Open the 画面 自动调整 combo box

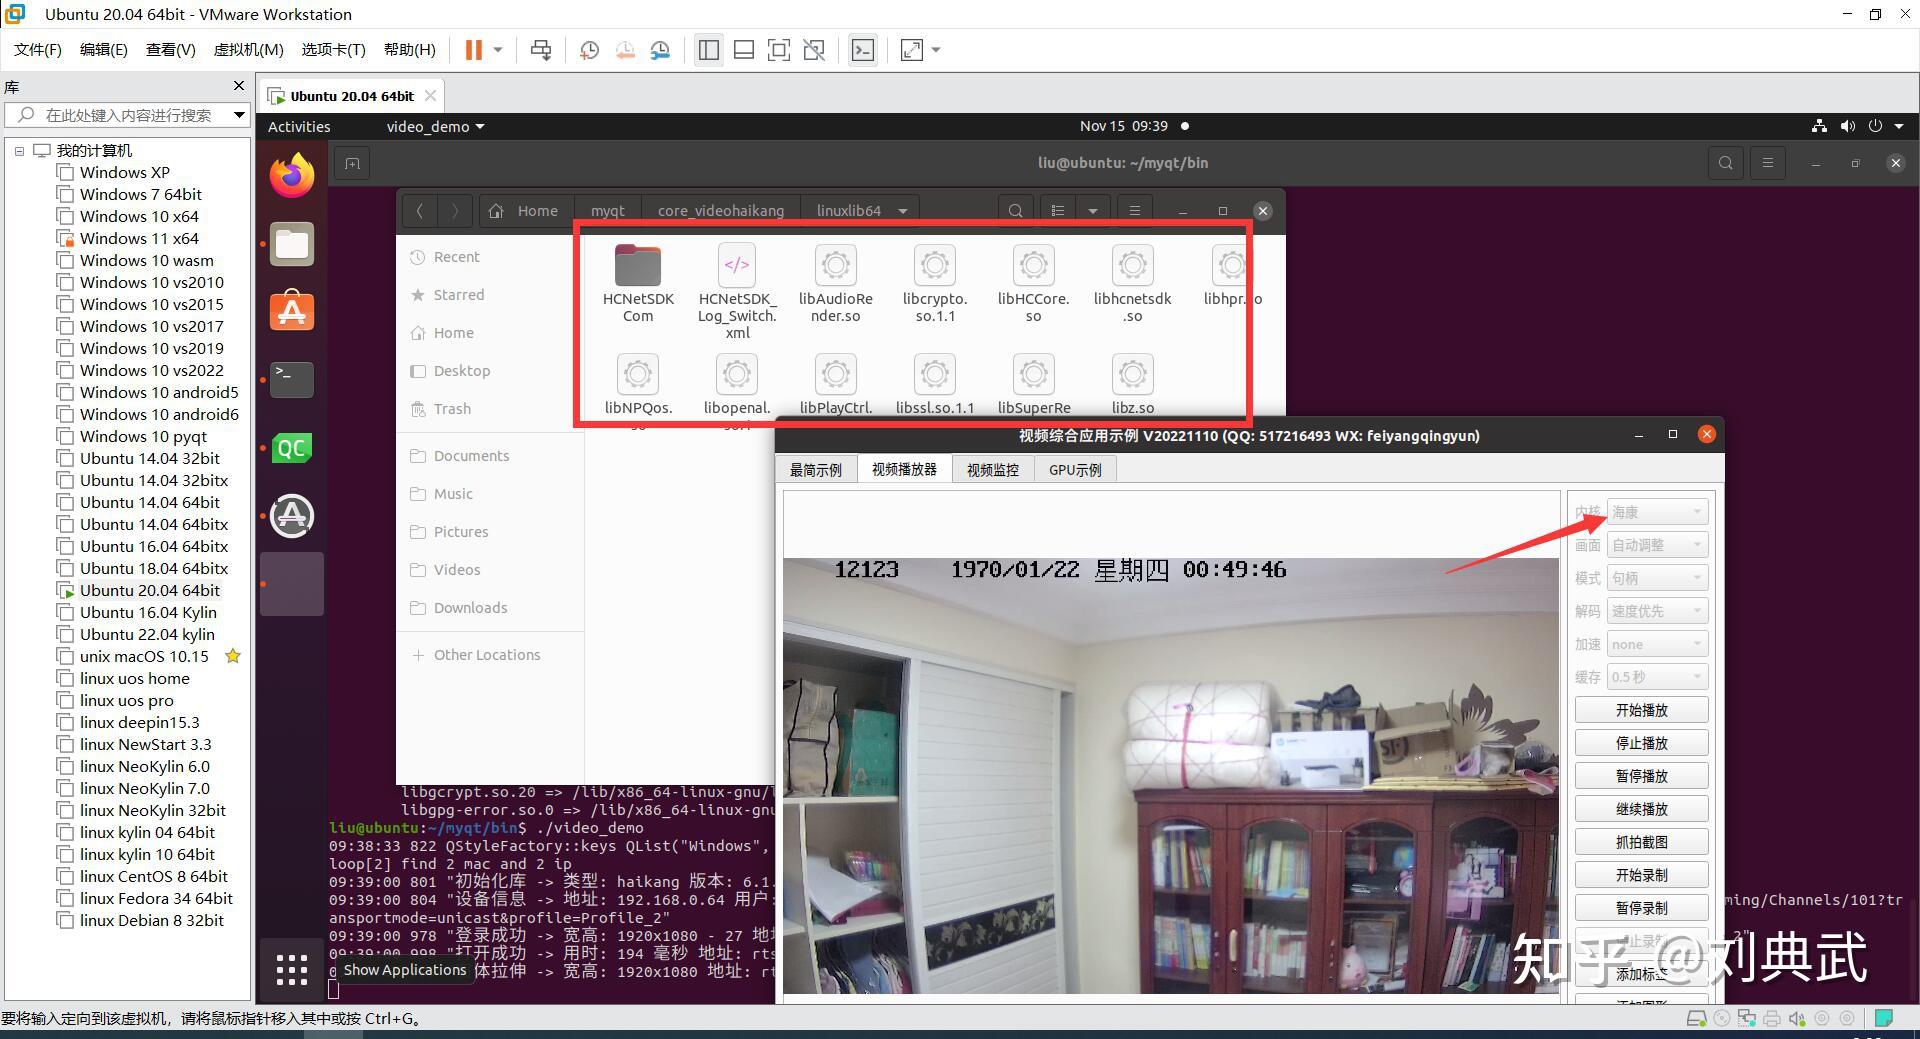point(1657,545)
